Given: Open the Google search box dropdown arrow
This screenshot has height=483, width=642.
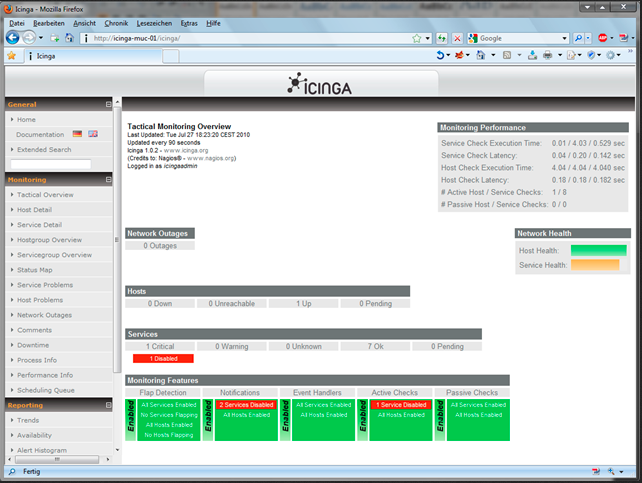Looking at the screenshot, I should [x=565, y=38].
